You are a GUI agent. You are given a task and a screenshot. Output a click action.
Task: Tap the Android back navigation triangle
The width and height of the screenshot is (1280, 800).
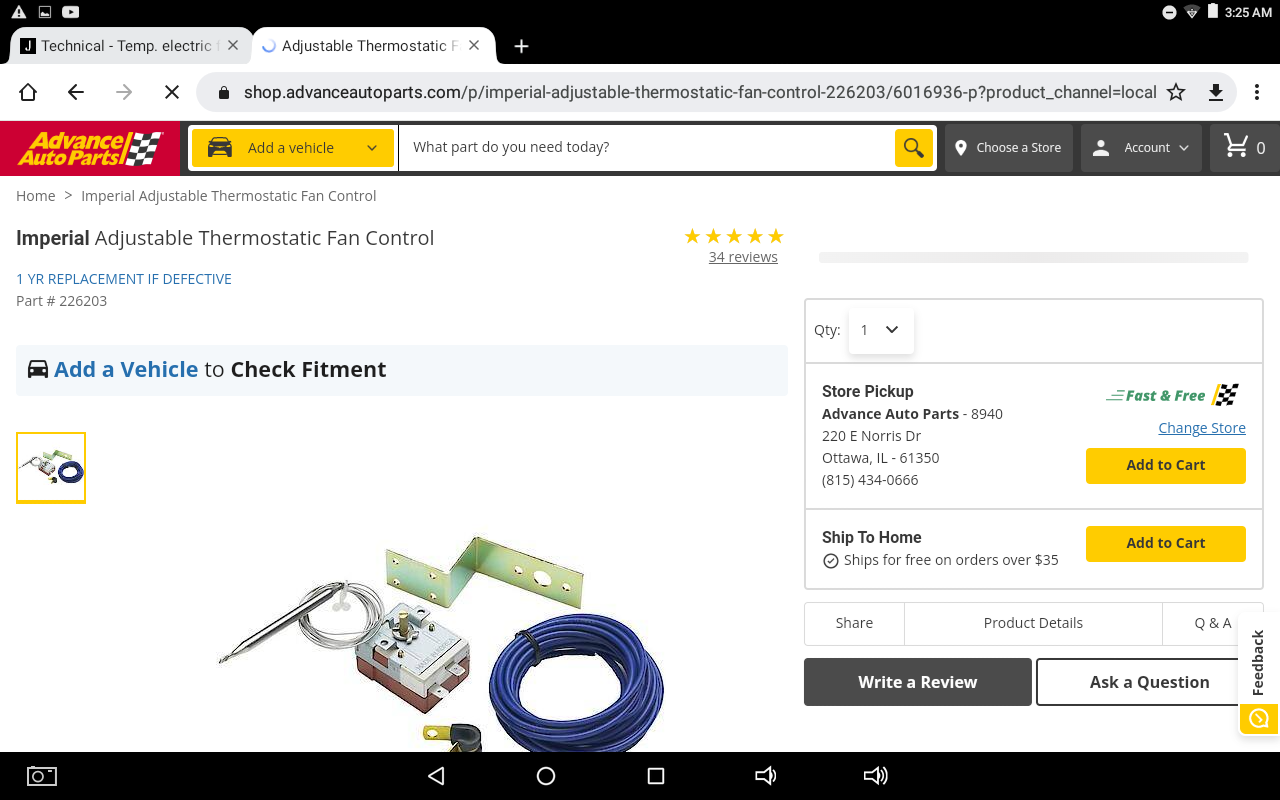pos(436,776)
